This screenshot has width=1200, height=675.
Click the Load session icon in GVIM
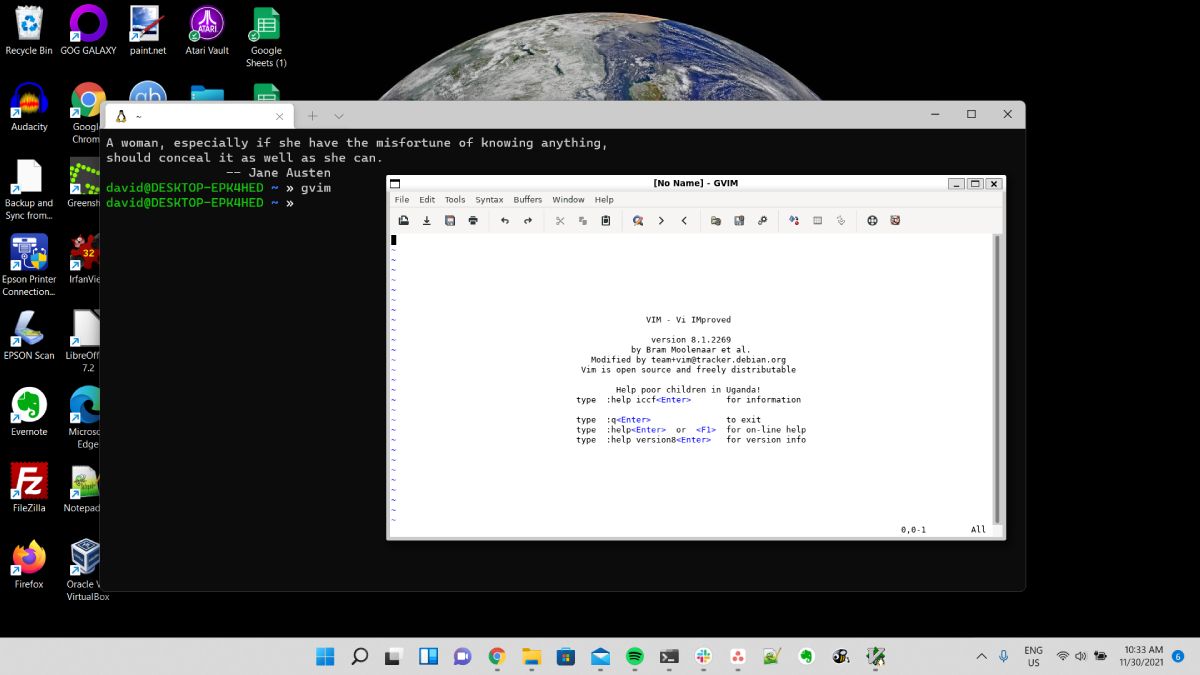point(716,220)
